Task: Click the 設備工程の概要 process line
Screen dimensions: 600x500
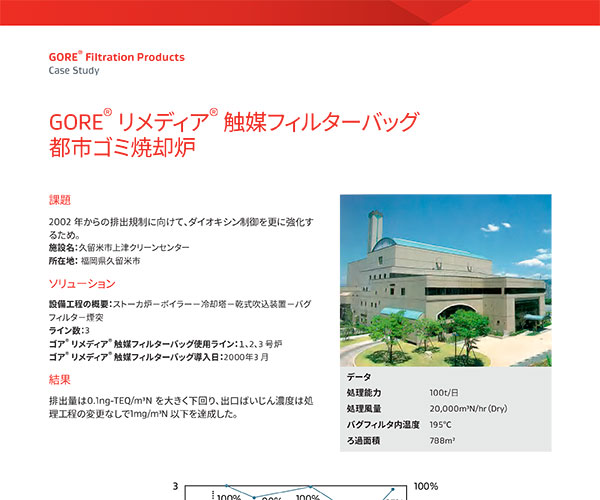Action: tap(180, 311)
